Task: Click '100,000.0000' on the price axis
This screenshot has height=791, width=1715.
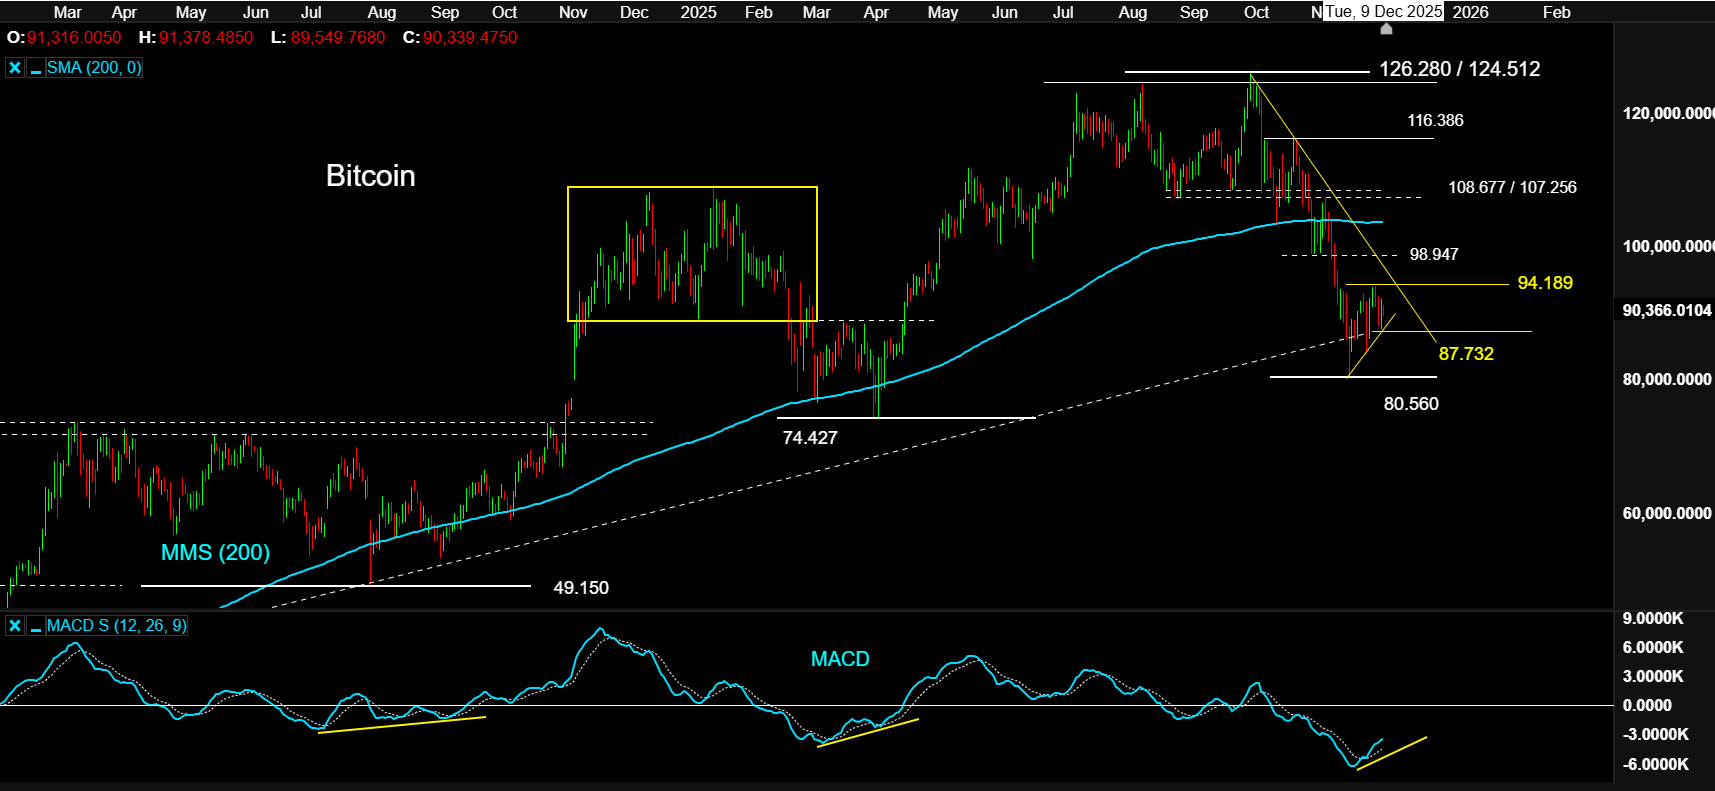Action: click(x=1668, y=246)
